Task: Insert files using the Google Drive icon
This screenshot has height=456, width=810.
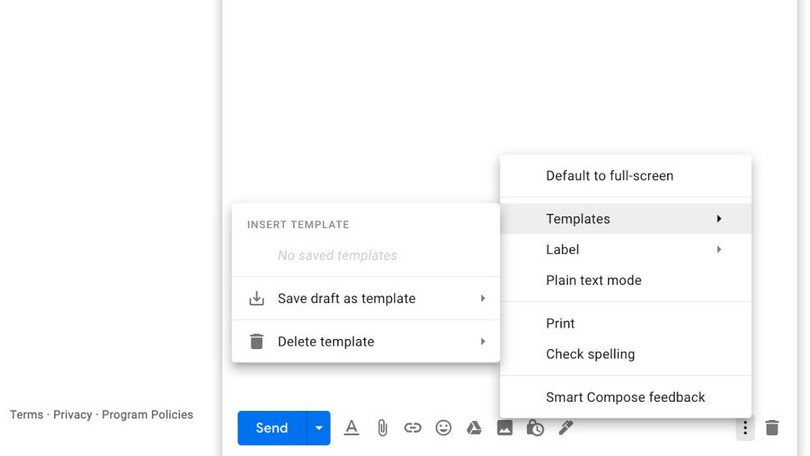Action: 474,428
